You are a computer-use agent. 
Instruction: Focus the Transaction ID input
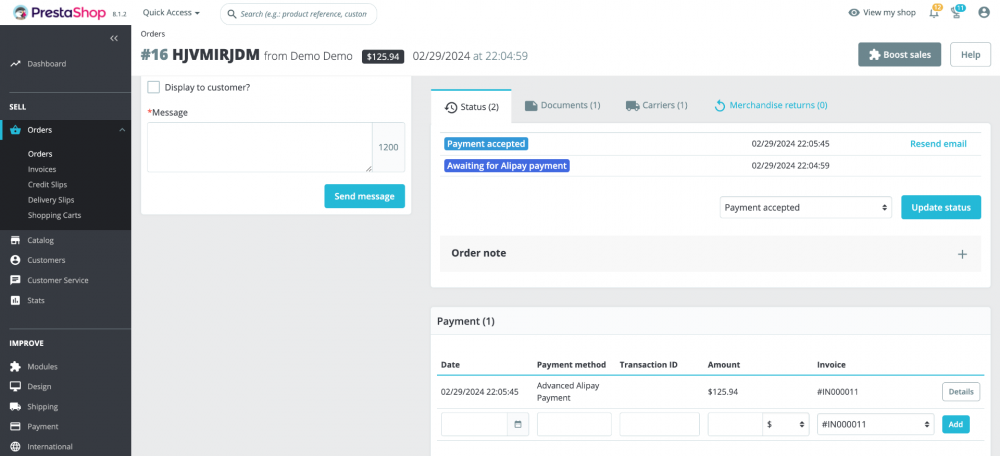tap(659, 424)
